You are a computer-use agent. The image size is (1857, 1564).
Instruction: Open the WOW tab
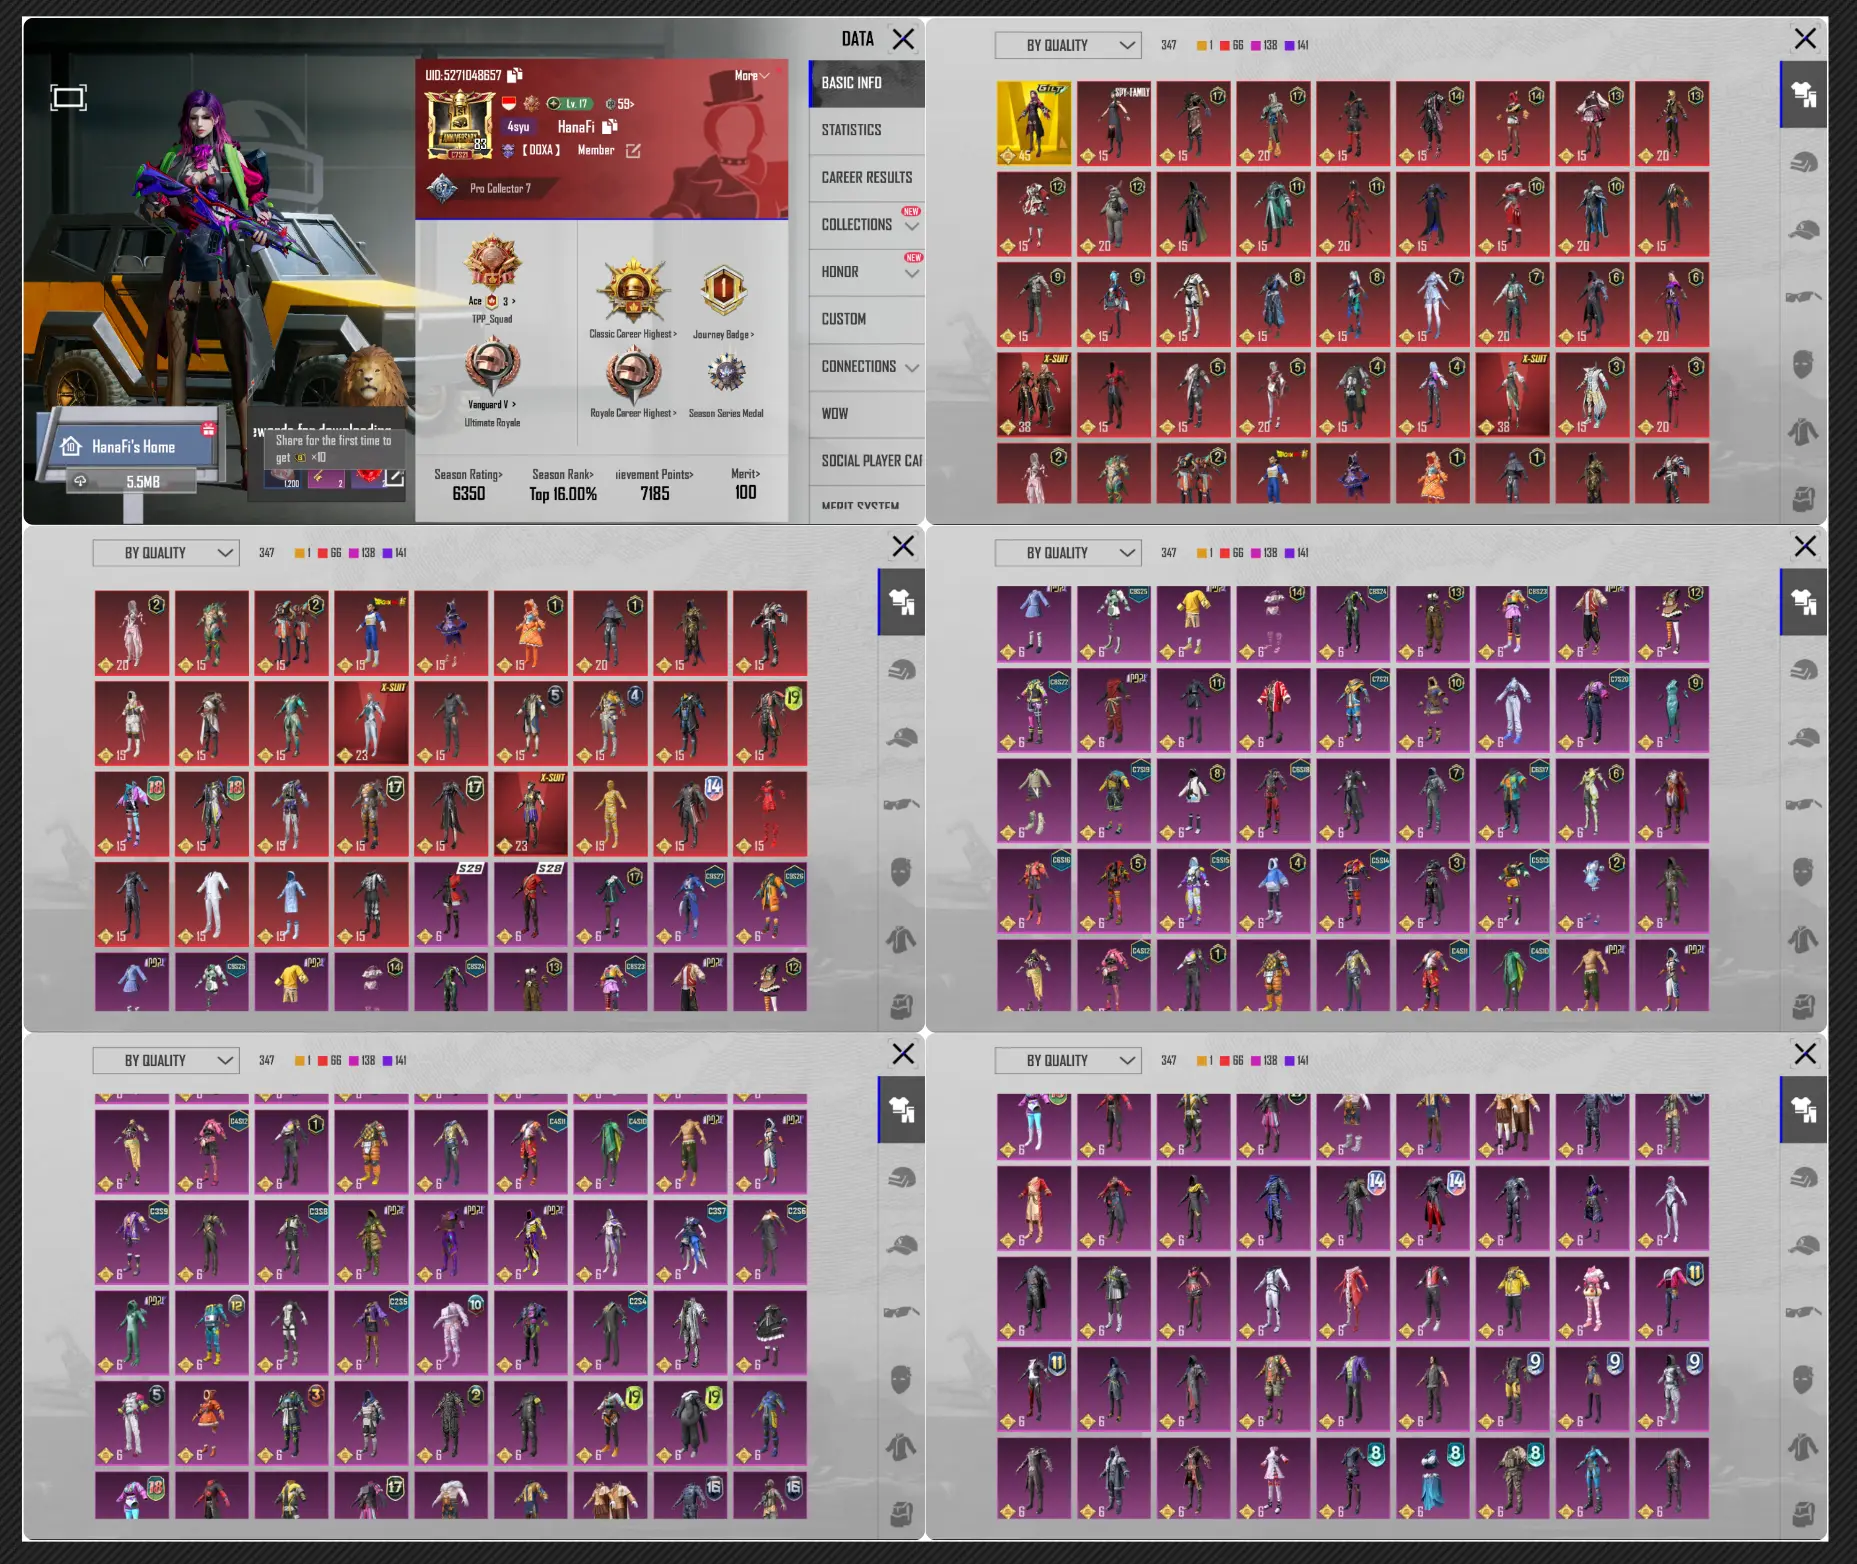[x=866, y=413]
